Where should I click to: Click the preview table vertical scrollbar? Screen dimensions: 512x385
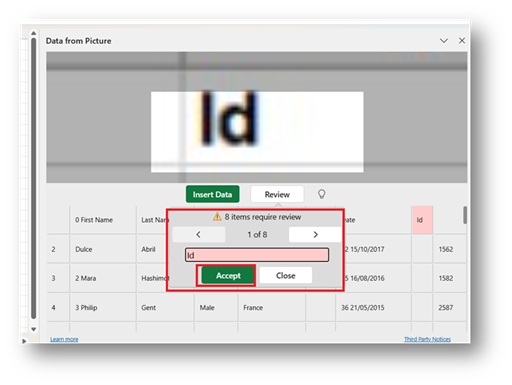tap(465, 215)
